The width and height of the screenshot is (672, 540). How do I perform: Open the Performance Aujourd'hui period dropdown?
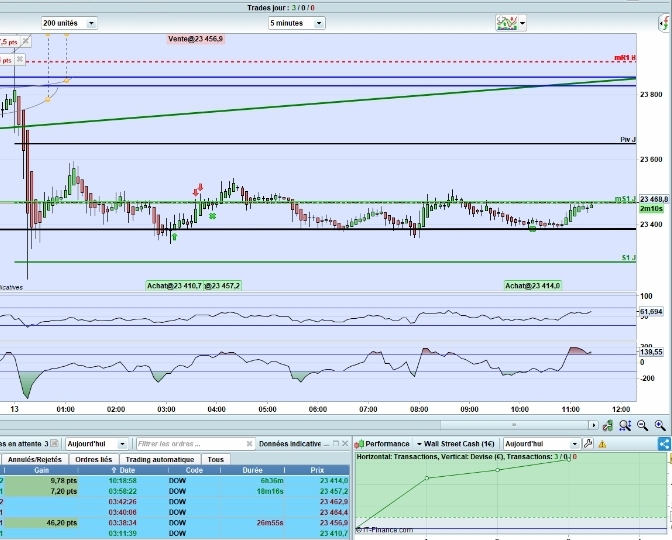coord(542,444)
